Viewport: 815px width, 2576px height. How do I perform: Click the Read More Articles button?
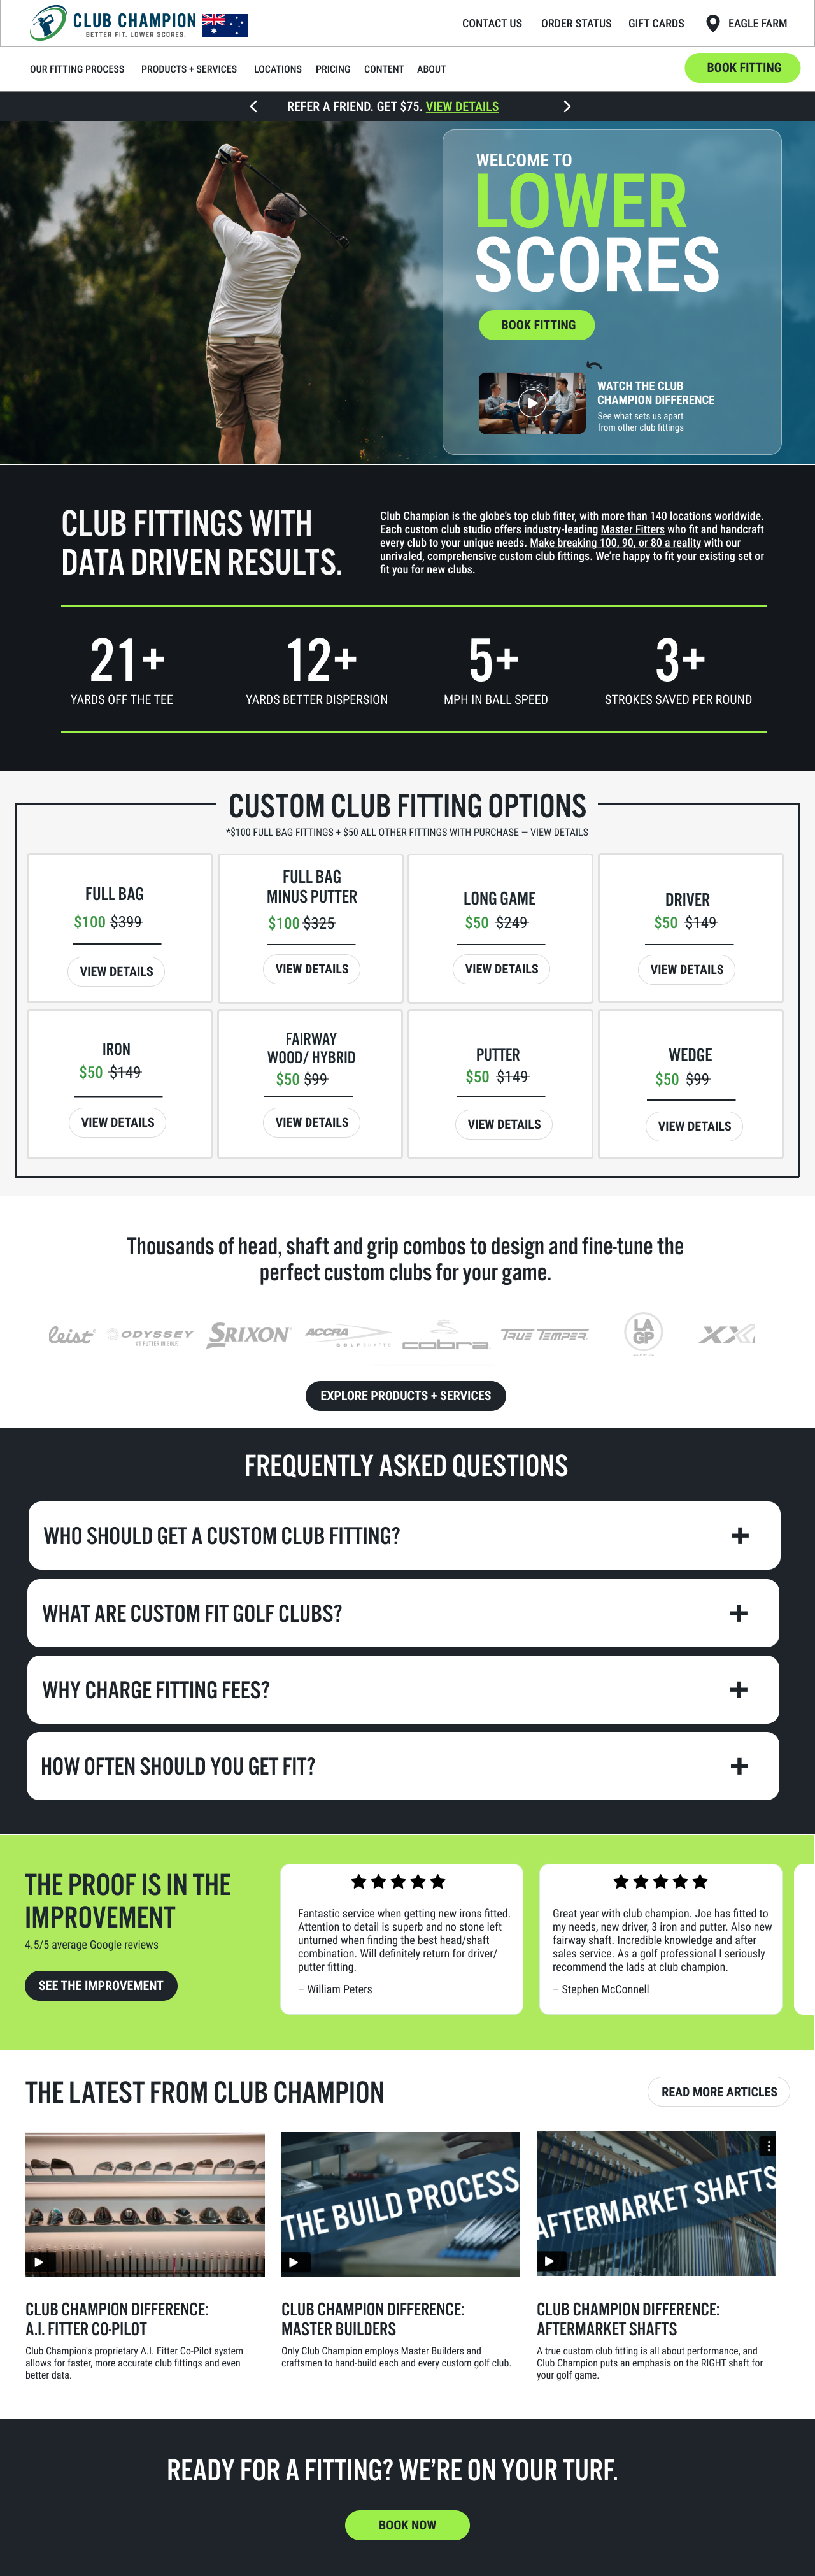[x=718, y=2091]
